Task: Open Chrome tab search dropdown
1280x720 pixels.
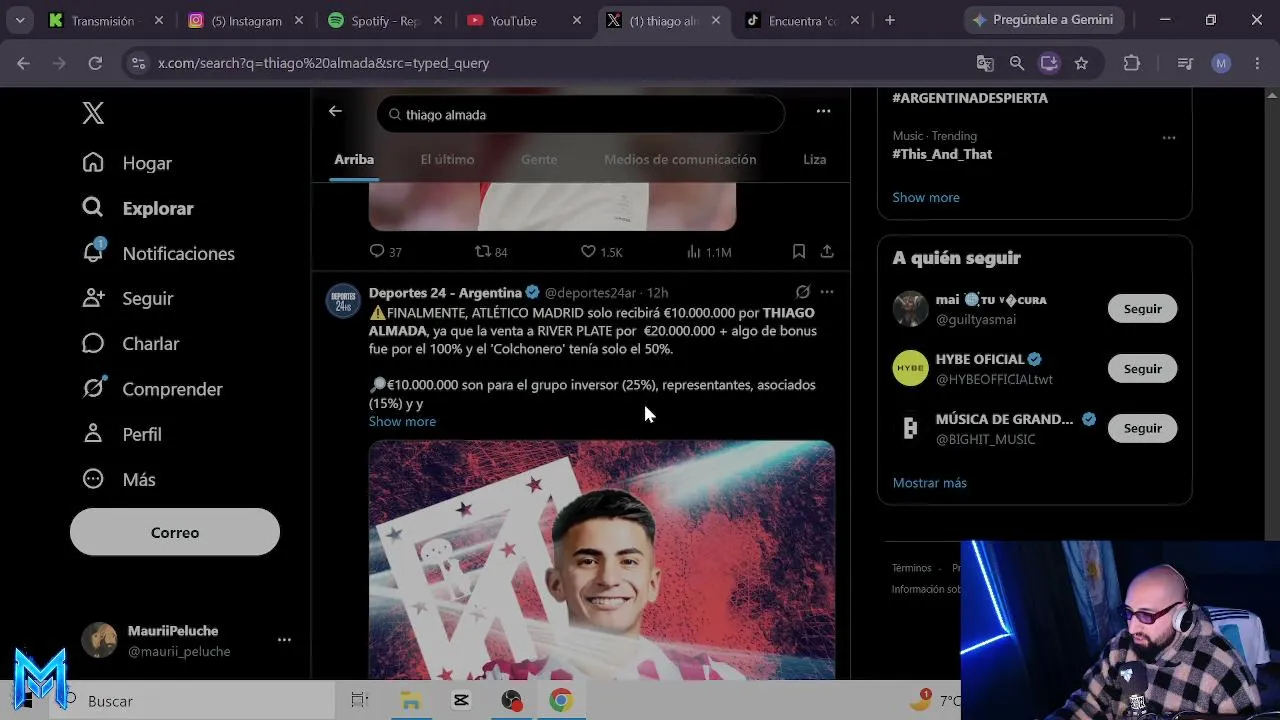Action: click(20, 20)
